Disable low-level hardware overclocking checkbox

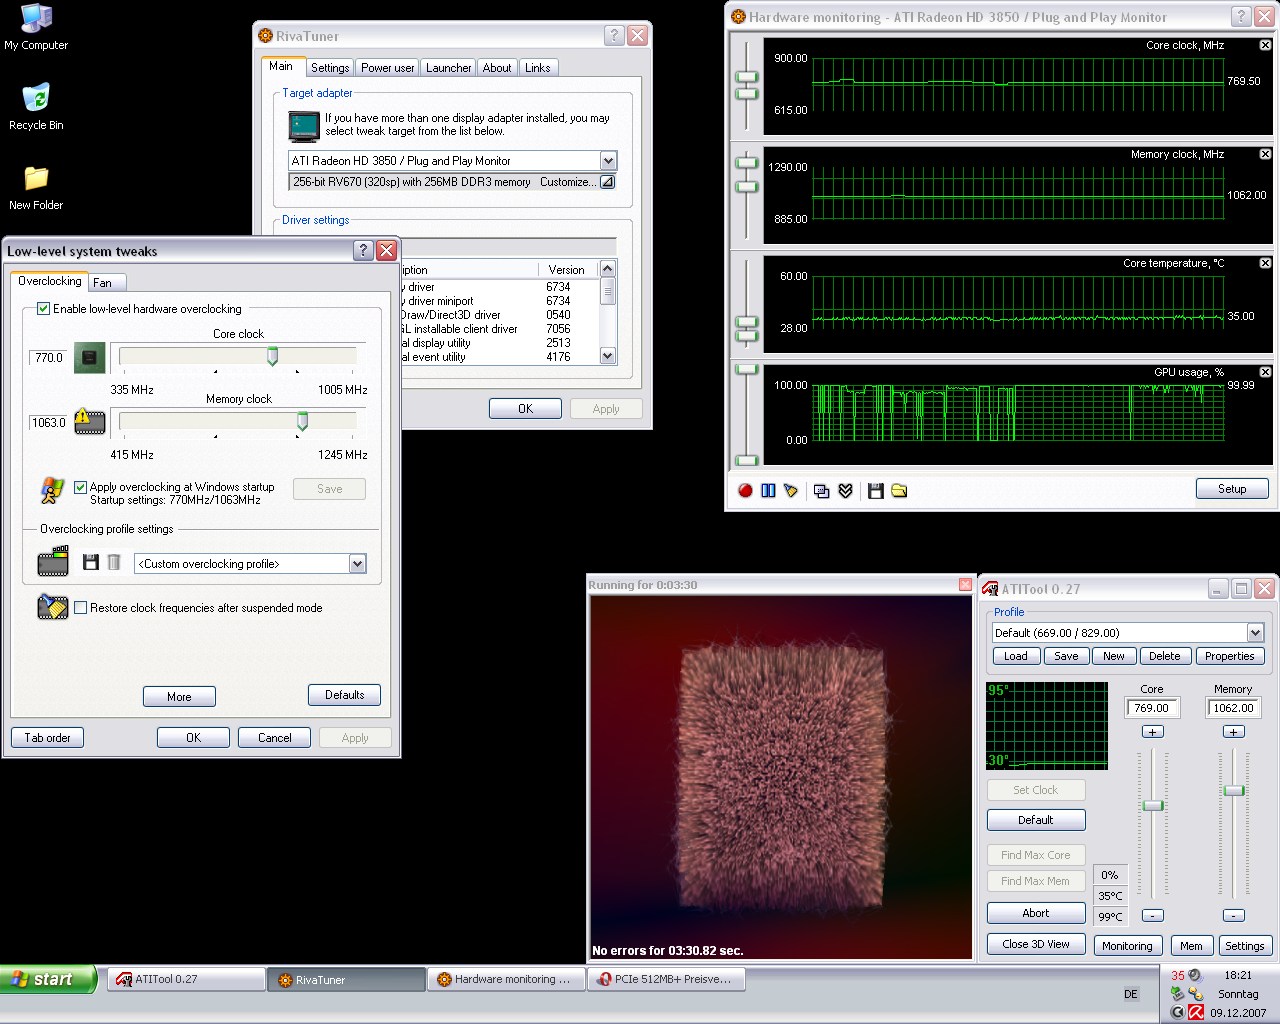44,309
